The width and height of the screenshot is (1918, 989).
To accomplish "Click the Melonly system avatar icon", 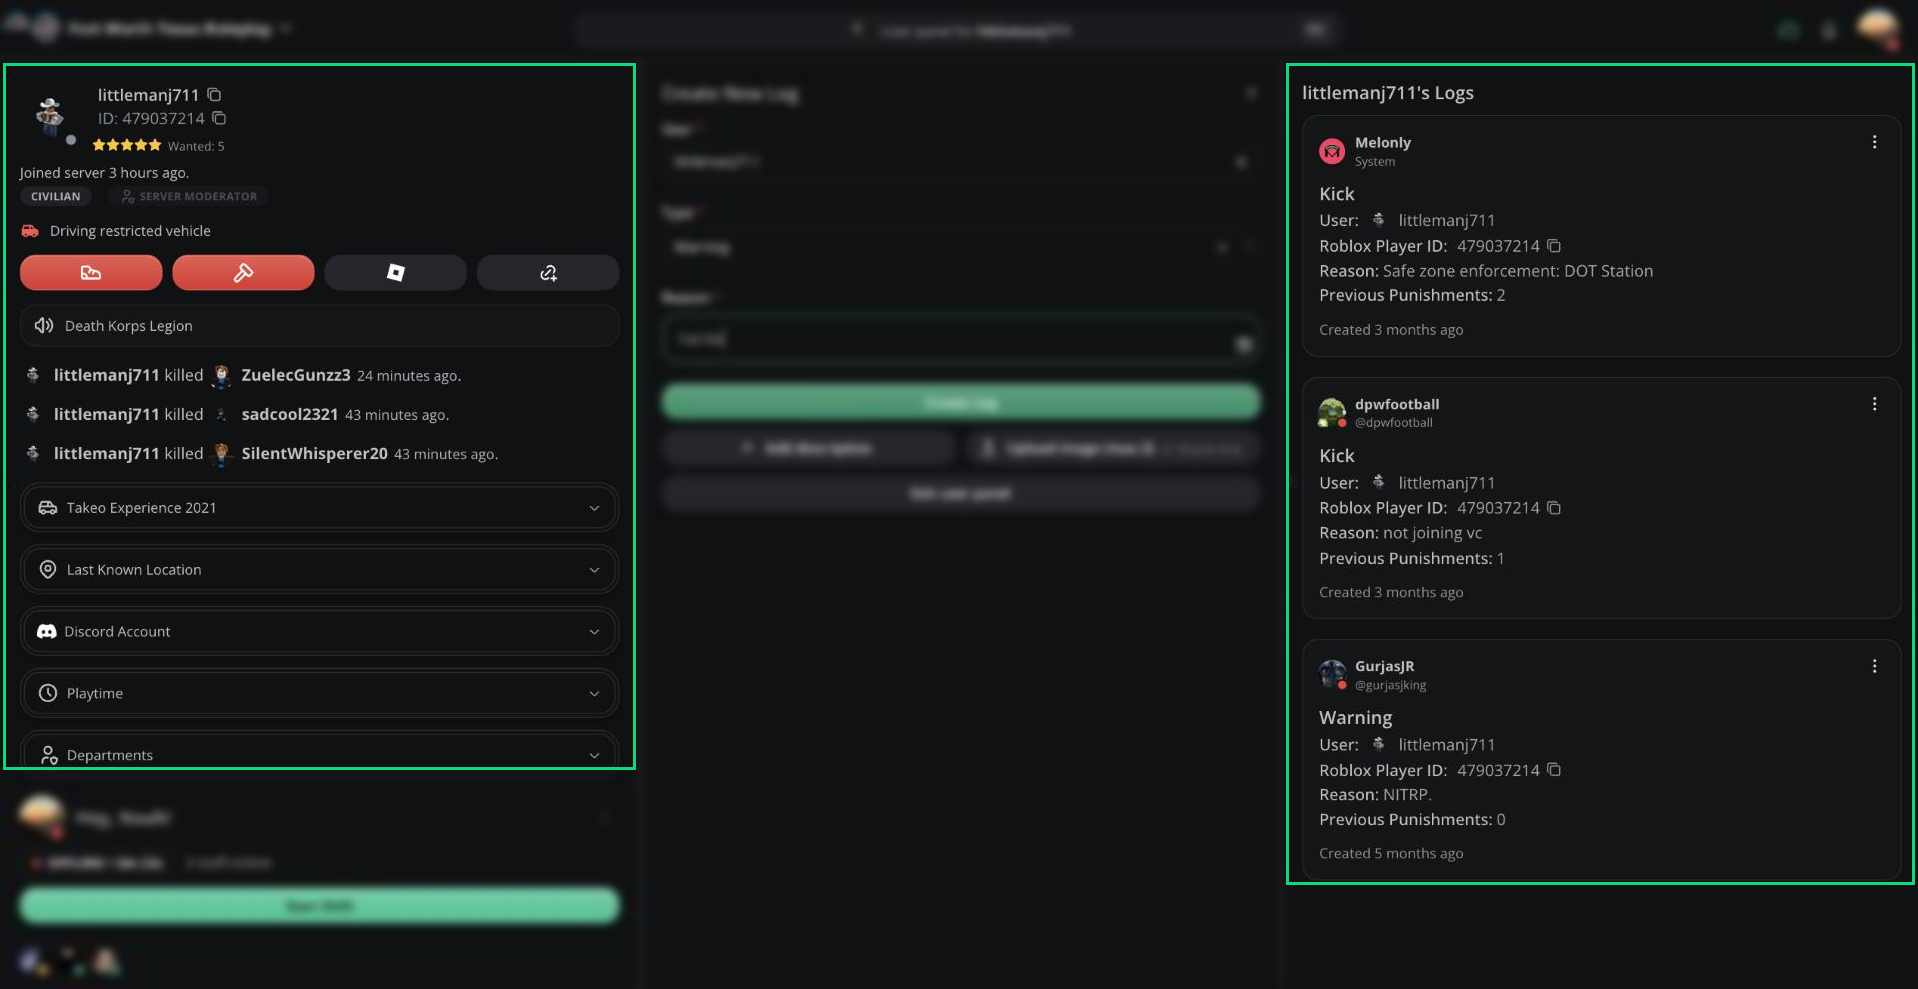I will [x=1332, y=151].
